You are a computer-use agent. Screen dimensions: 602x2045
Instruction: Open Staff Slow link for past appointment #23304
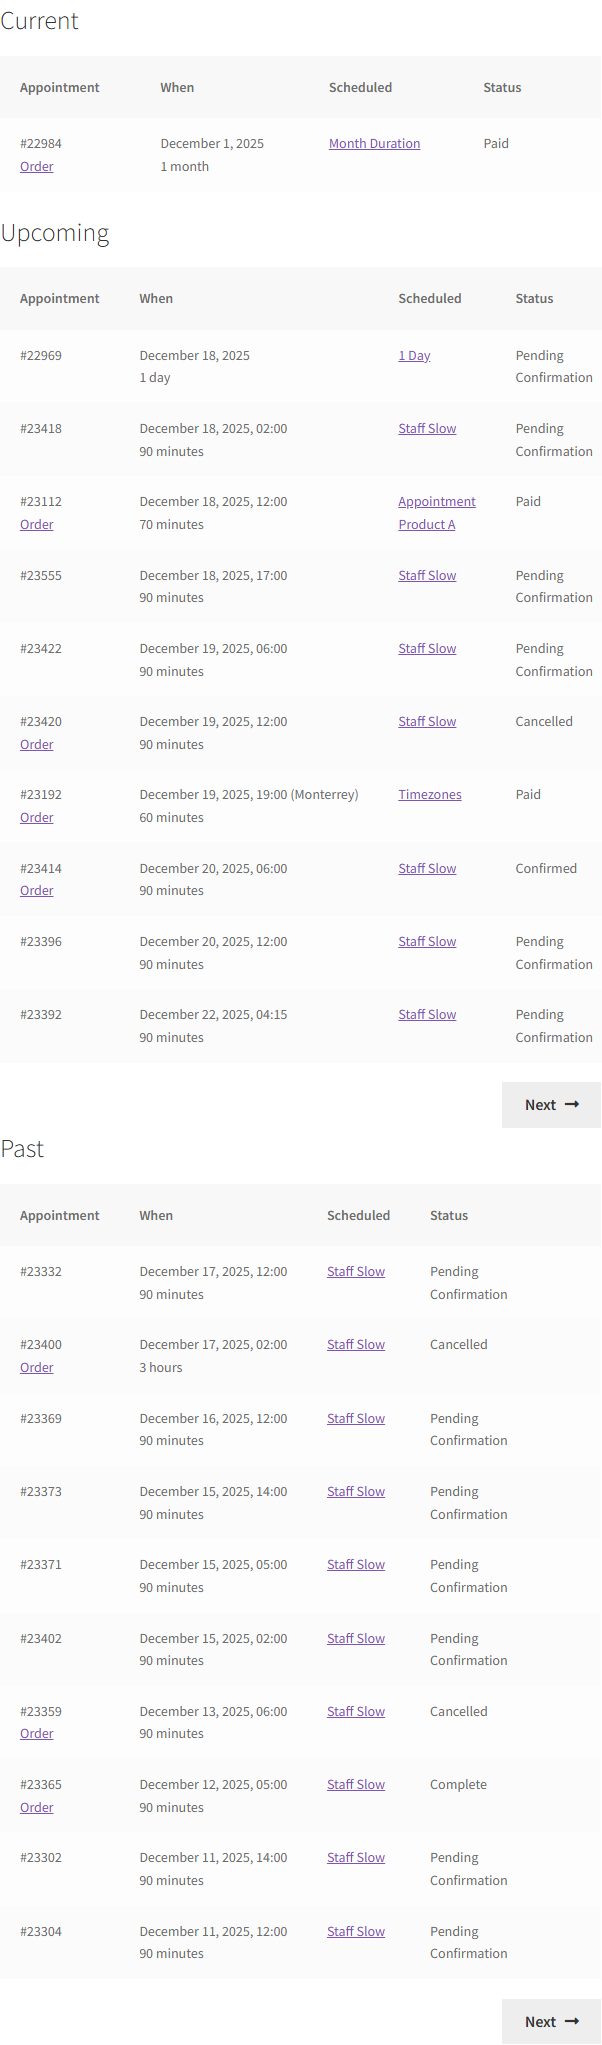pos(356,1931)
